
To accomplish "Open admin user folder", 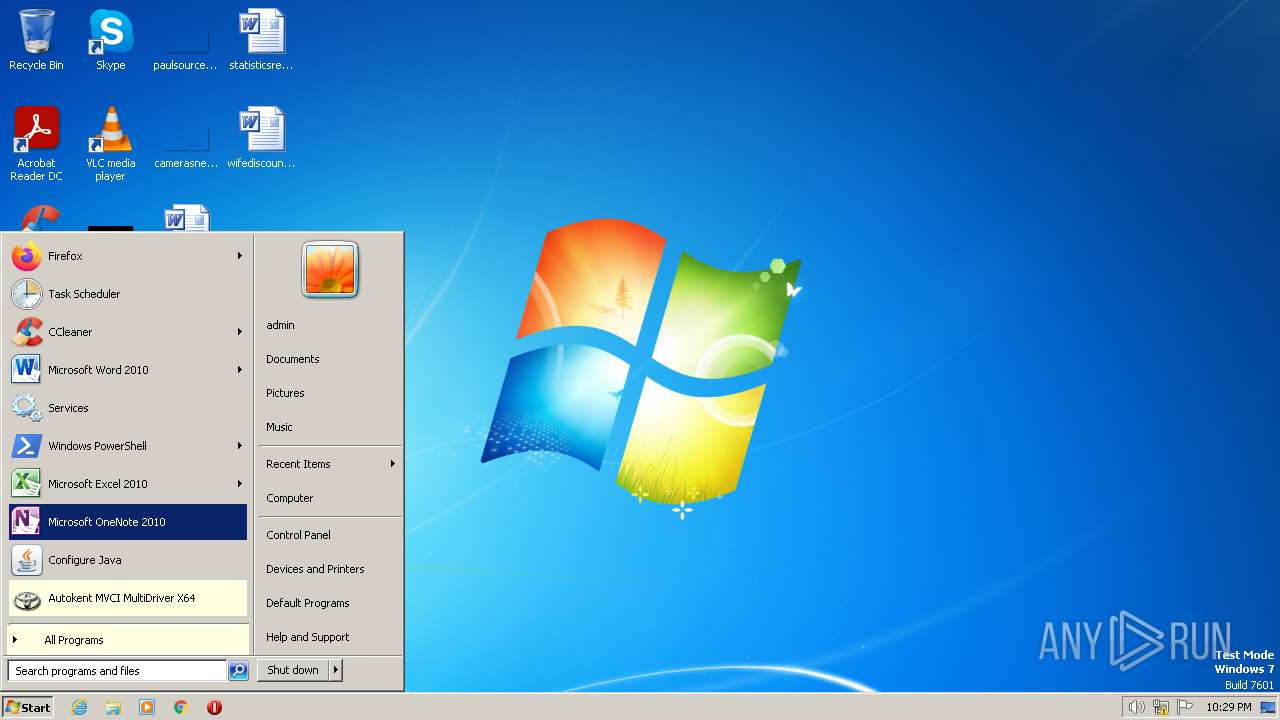I will point(330,325).
